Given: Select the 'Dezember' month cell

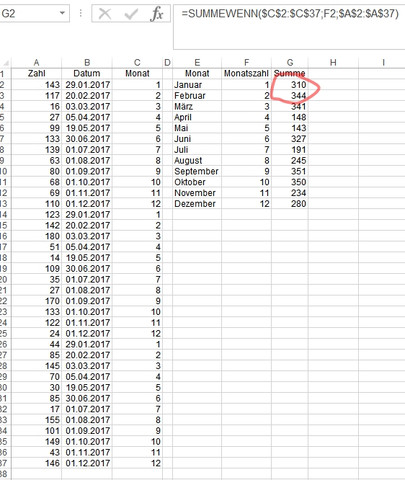Looking at the screenshot, I should [197, 204].
